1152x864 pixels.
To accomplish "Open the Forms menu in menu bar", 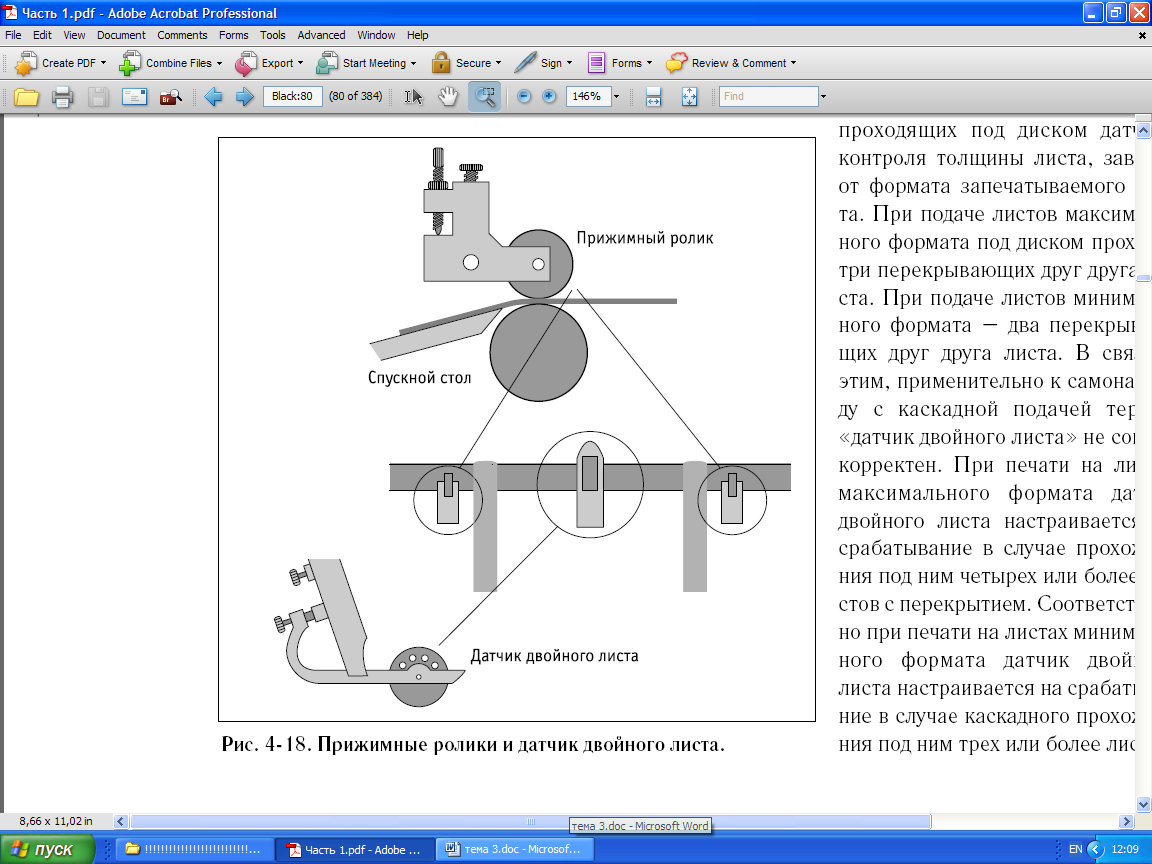I will coord(234,35).
